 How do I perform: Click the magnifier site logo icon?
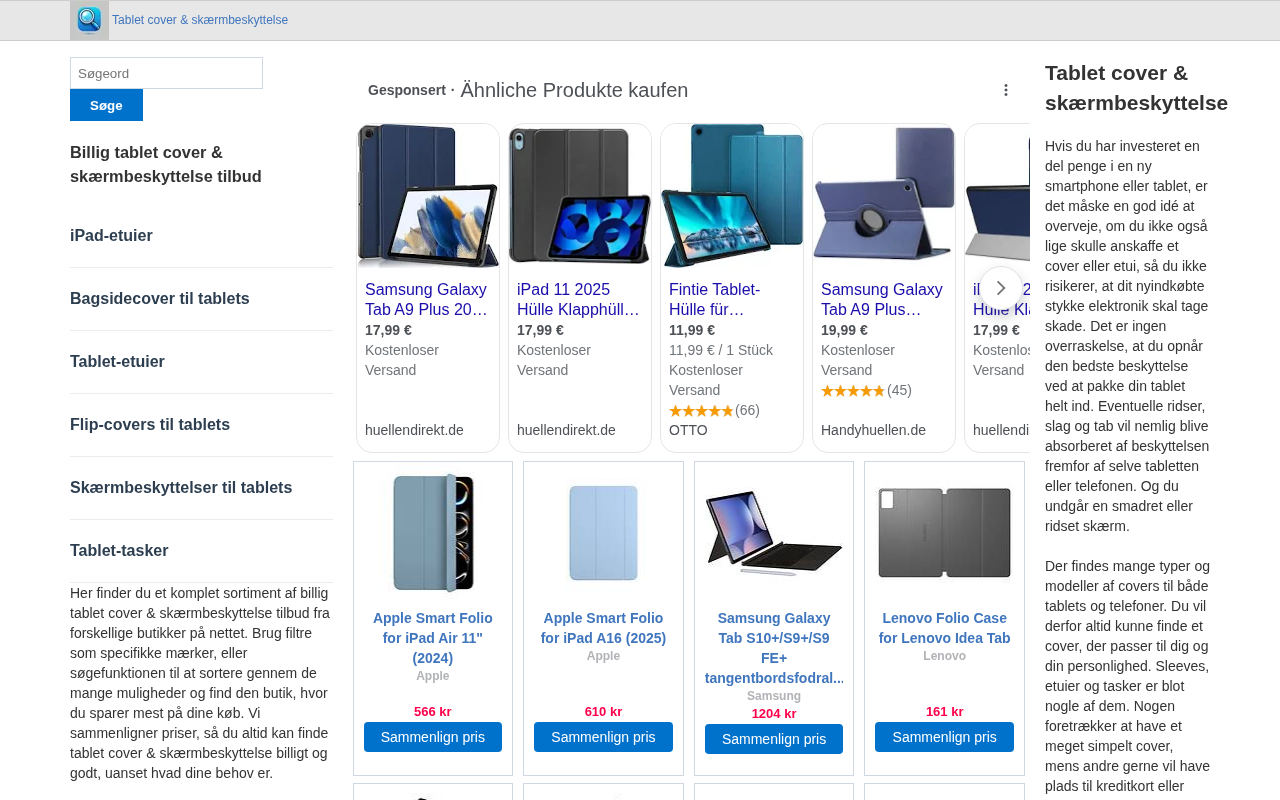89,20
